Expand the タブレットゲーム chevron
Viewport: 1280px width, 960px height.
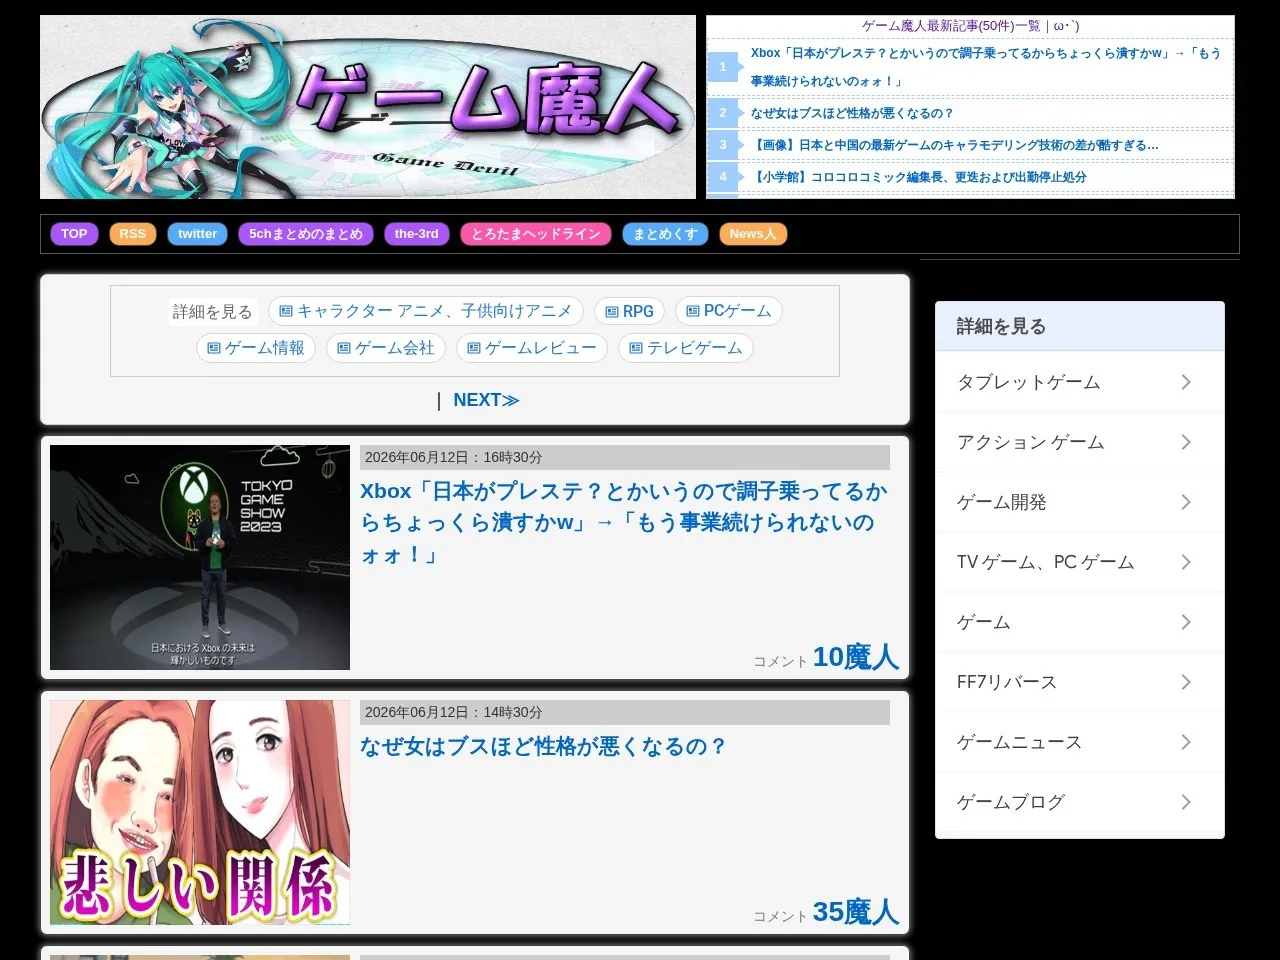1186,382
